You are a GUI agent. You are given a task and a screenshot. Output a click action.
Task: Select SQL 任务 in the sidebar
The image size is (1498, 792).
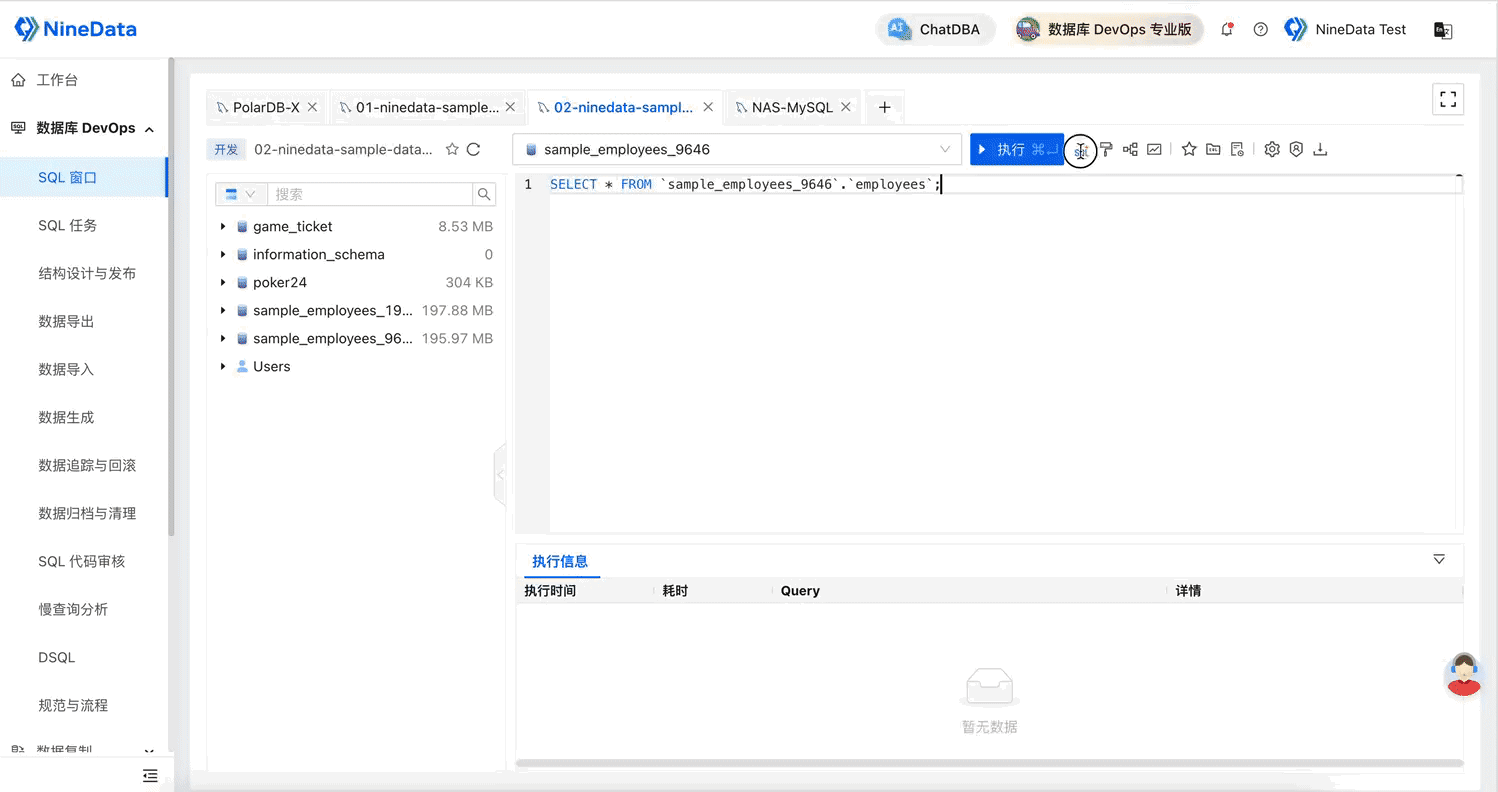(x=68, y=225)
